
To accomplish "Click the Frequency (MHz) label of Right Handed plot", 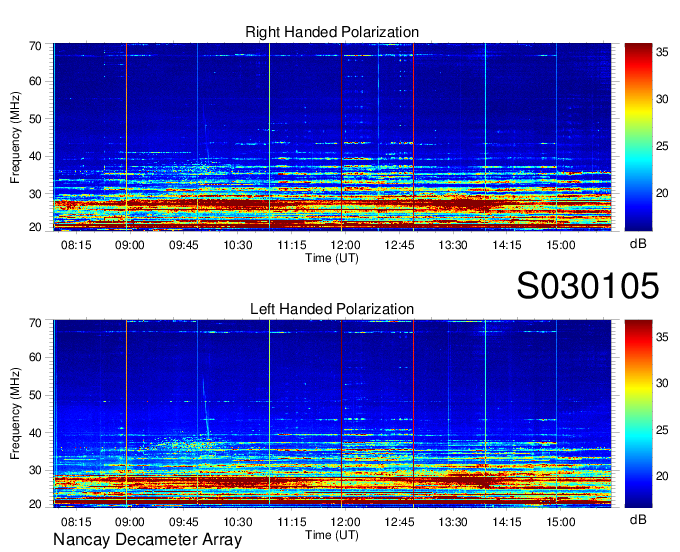I will click(15, 137).
